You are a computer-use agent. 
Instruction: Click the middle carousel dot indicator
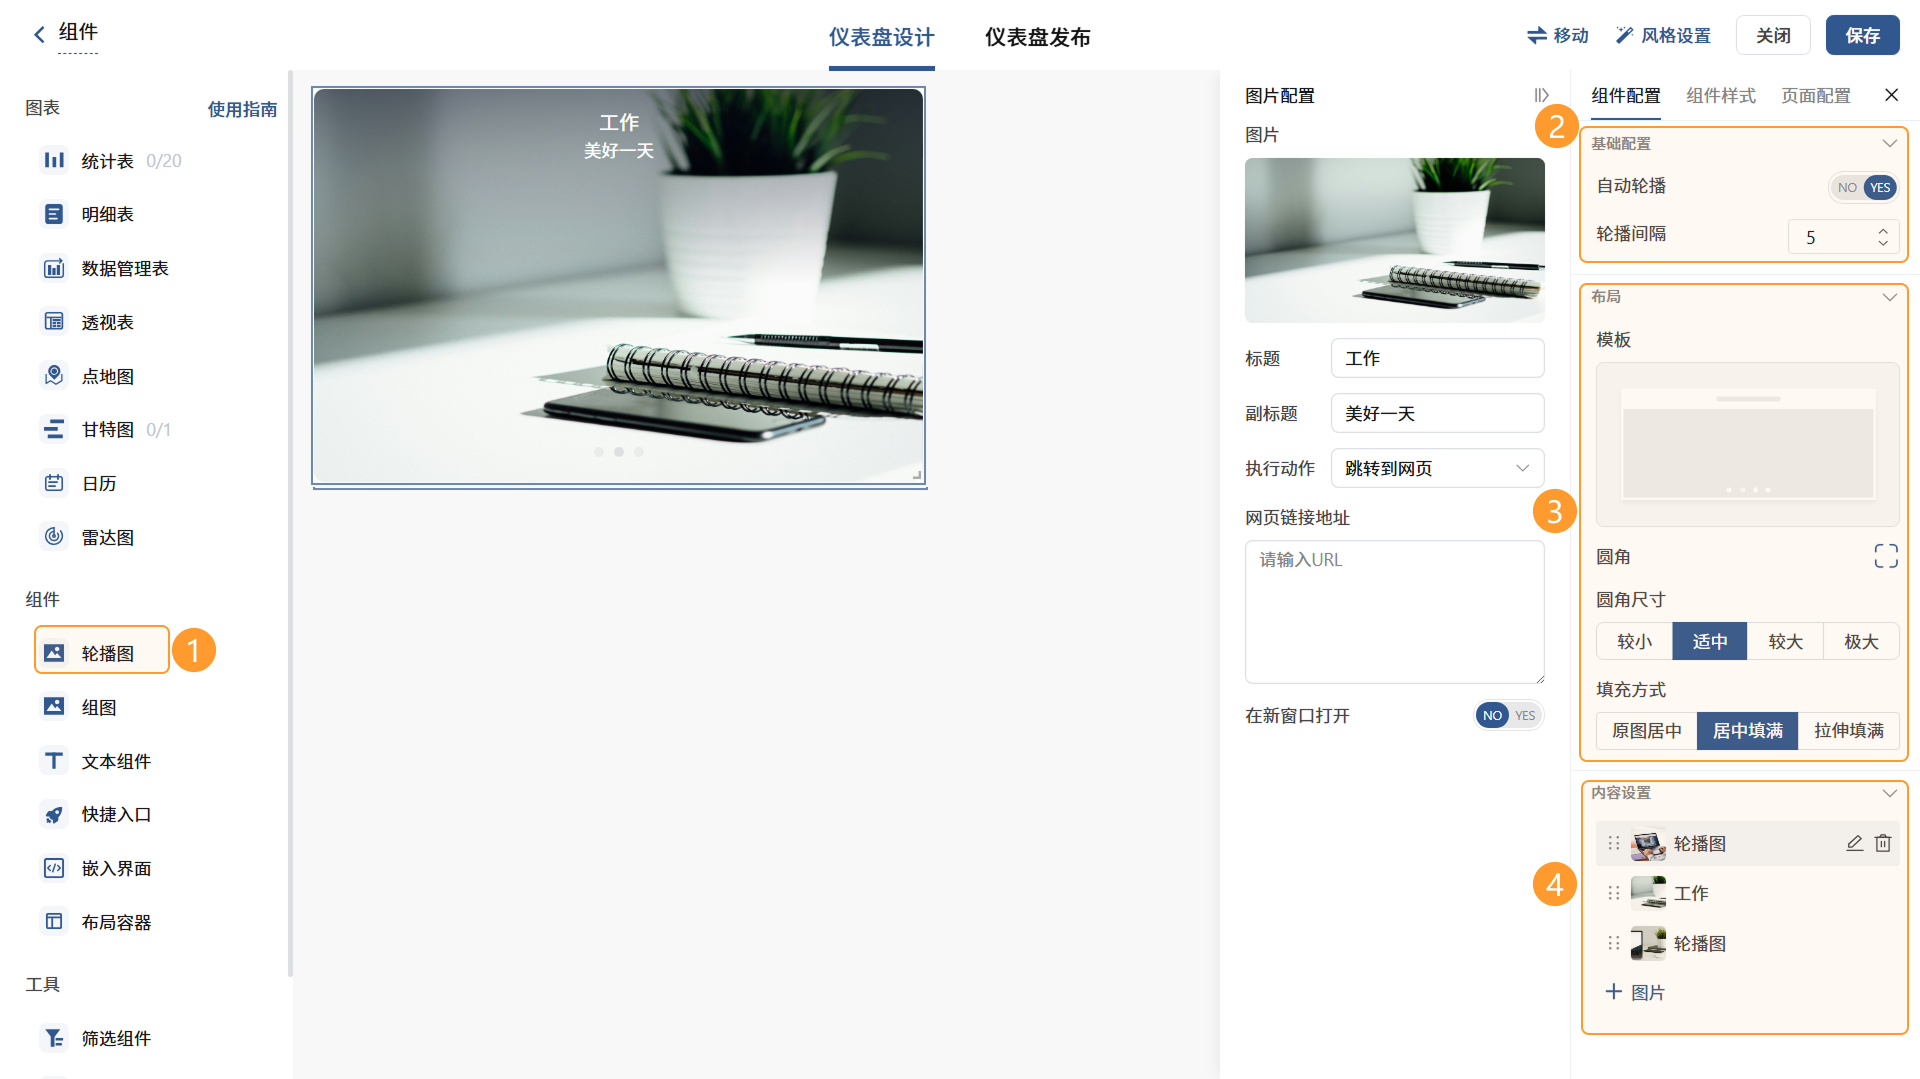pyautogui.click(x=619, y=452)
